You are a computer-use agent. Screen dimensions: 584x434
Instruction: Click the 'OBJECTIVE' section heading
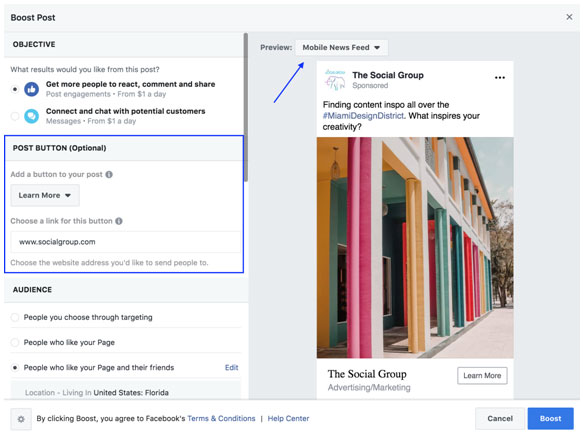point(34,44)
